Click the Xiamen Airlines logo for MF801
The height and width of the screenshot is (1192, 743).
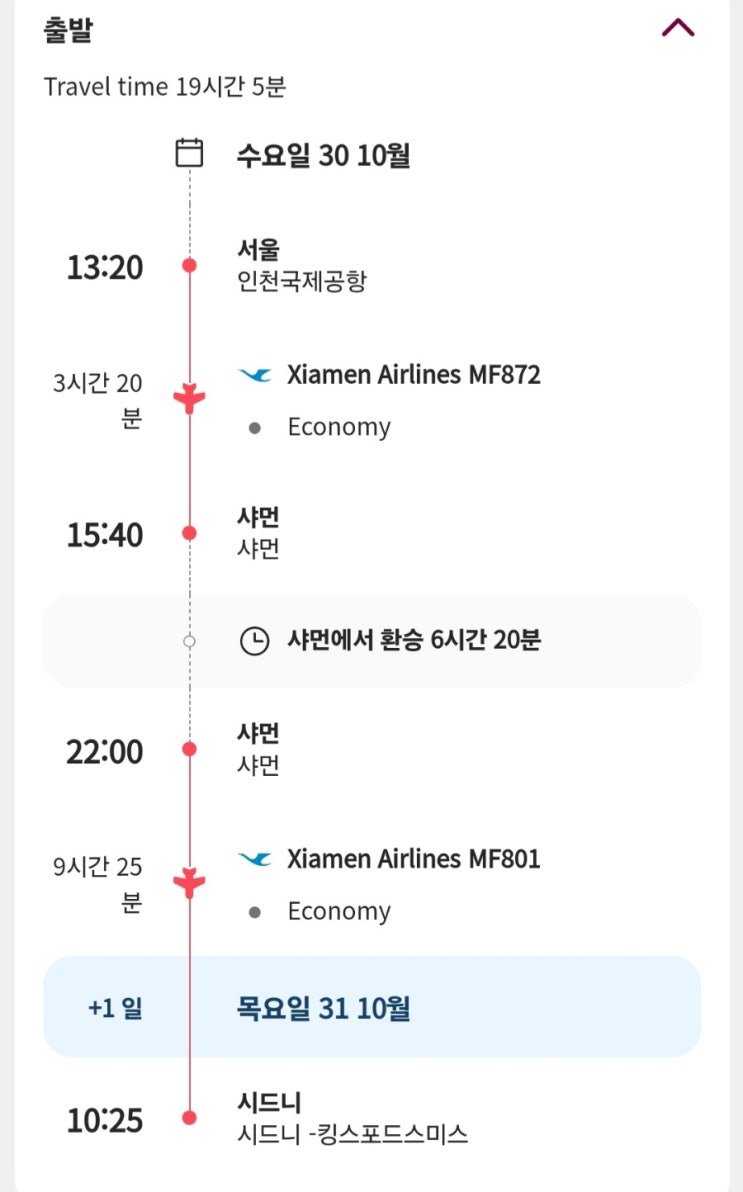[255, 859]
